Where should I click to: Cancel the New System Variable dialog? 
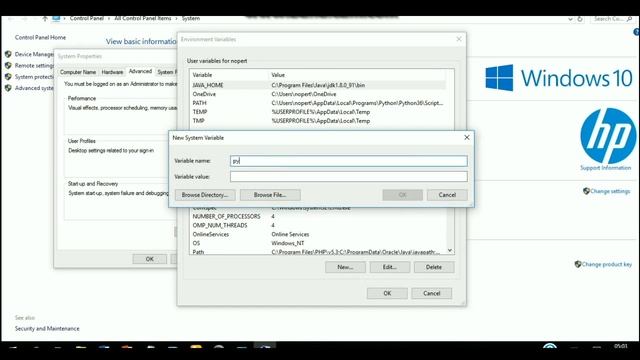pyautogui.click(x=447, y=195)
